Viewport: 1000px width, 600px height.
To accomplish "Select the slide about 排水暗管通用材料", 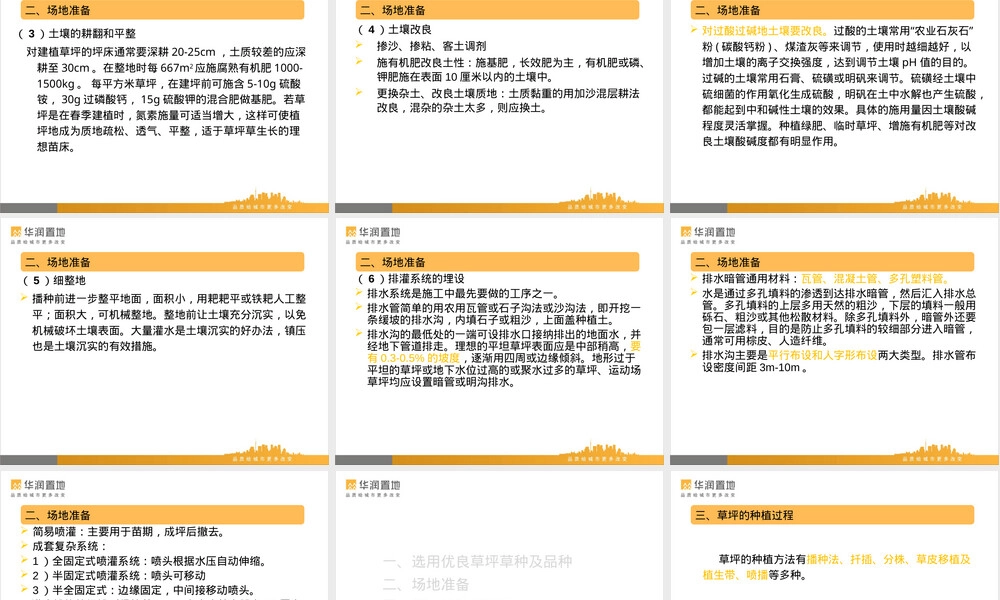I will pos(834,341).
